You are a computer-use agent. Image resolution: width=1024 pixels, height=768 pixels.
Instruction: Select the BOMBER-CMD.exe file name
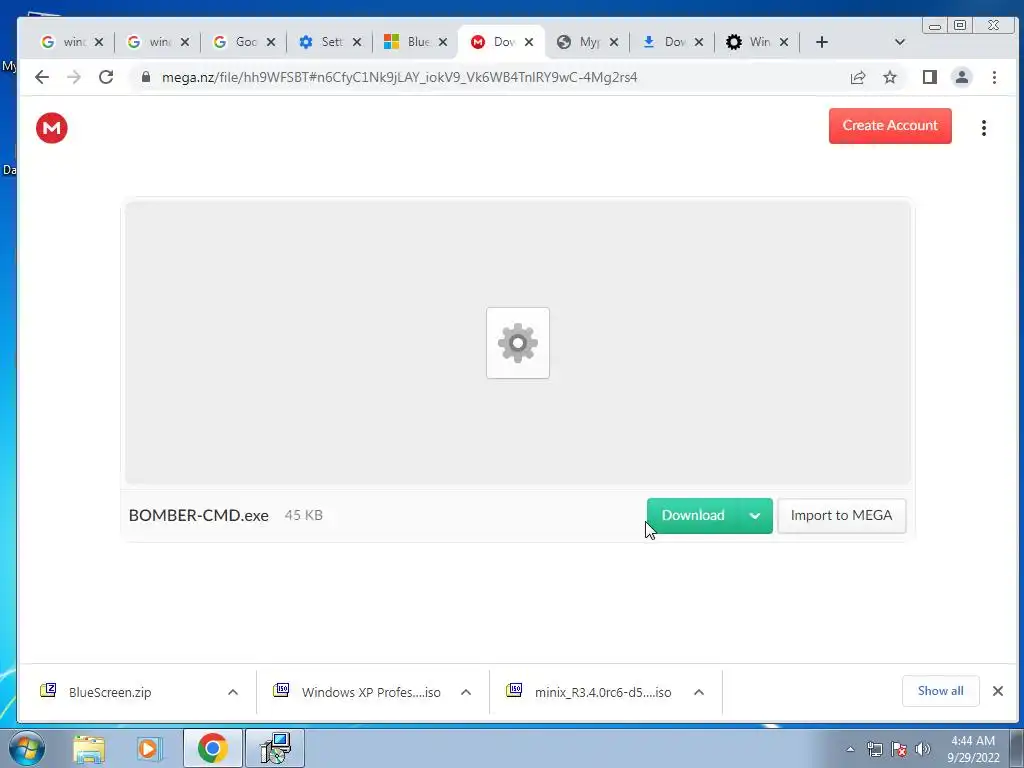click(199, 515)
